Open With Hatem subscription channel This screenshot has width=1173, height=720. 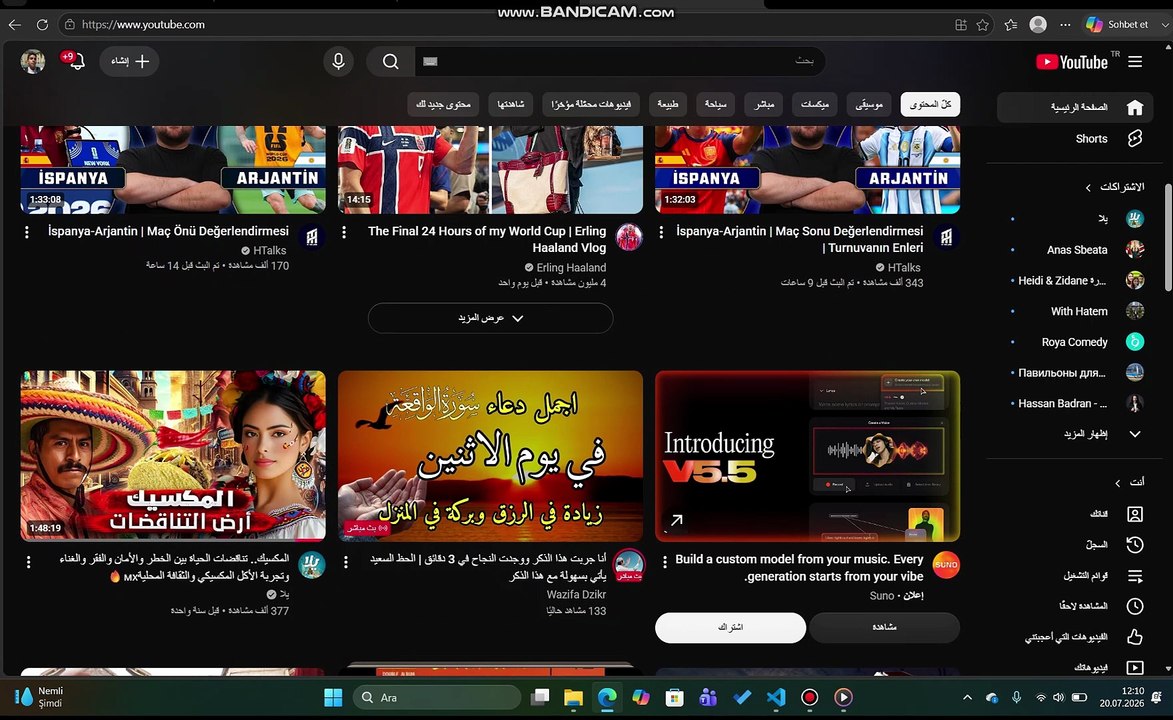point(1077,311)
